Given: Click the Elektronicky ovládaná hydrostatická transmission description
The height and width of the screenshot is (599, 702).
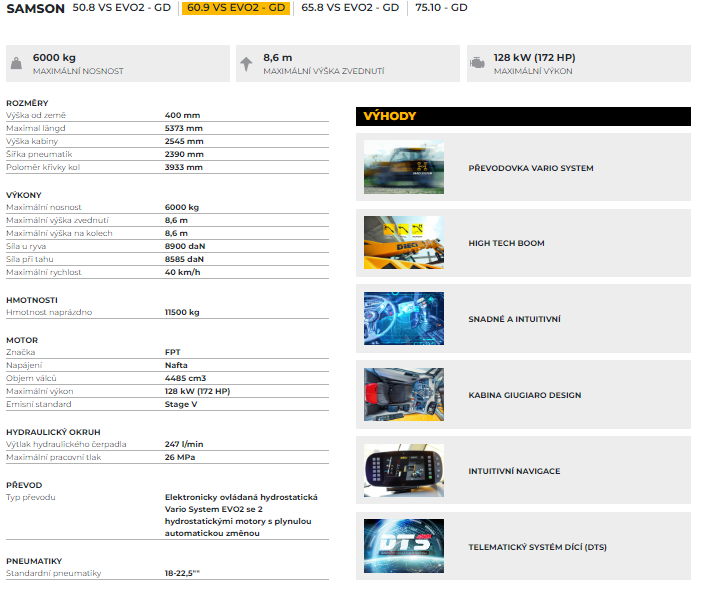Looking at the screenshot, I should pos(241,515).
